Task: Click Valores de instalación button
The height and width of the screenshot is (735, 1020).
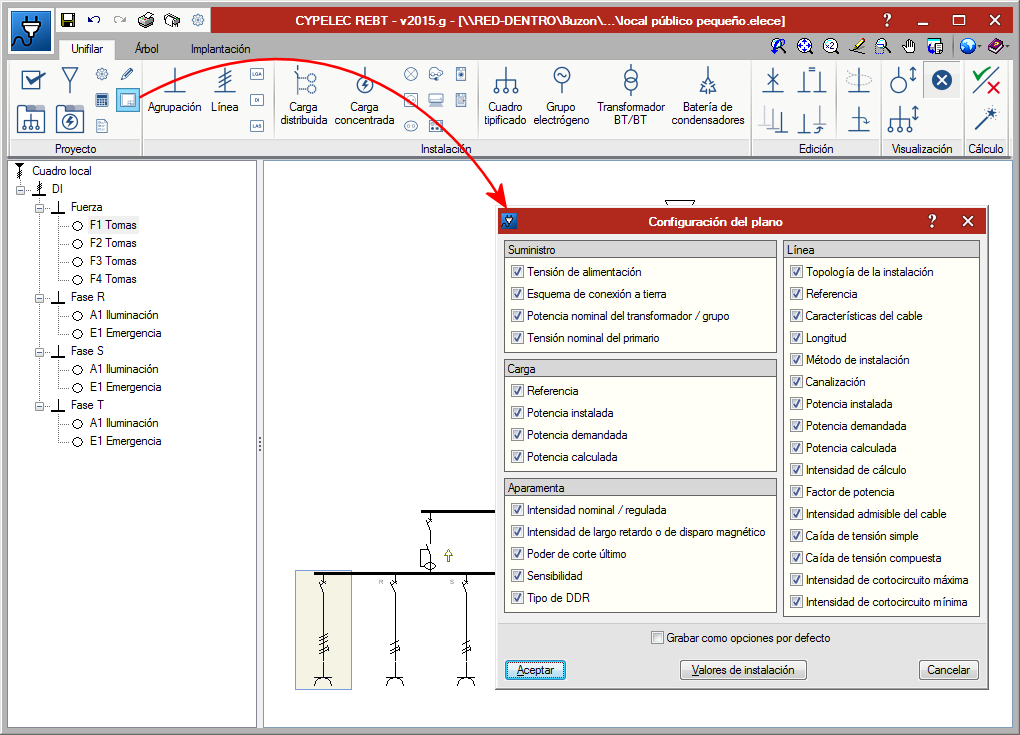Action: [x=743, y=670]
